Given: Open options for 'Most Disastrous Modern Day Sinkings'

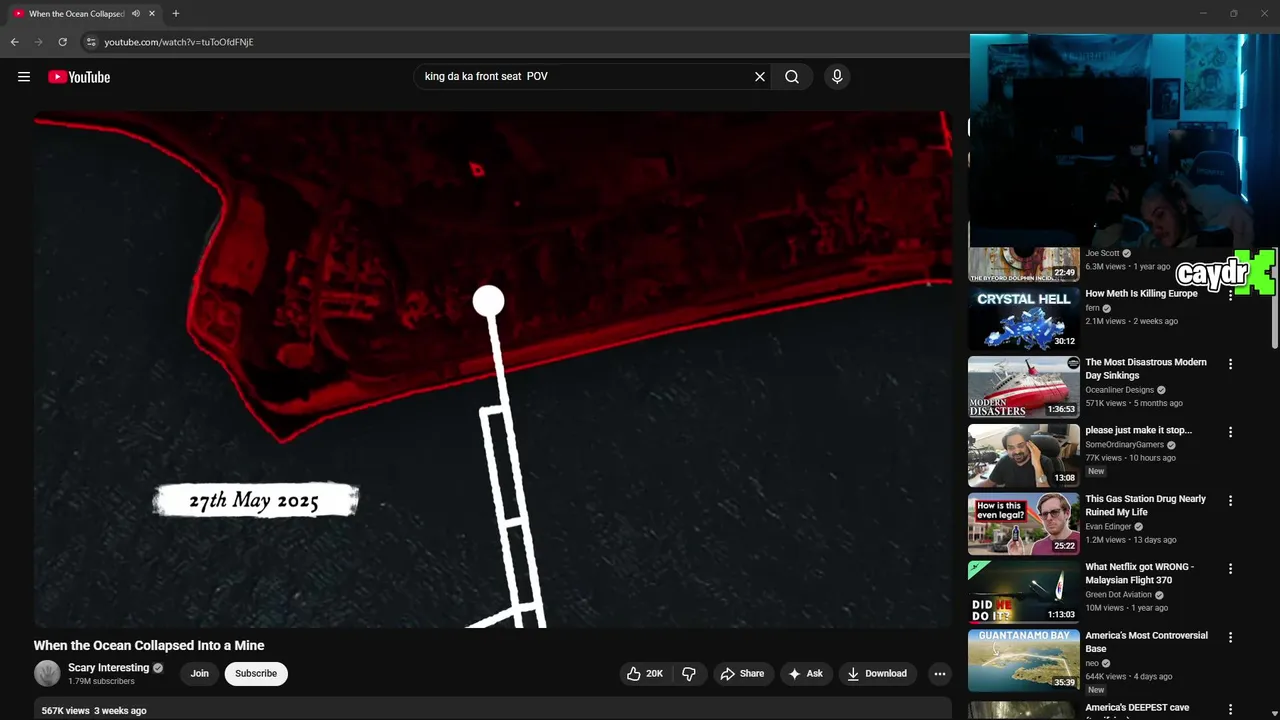Looking at the screenshot, I should [x=1230, y=364].
